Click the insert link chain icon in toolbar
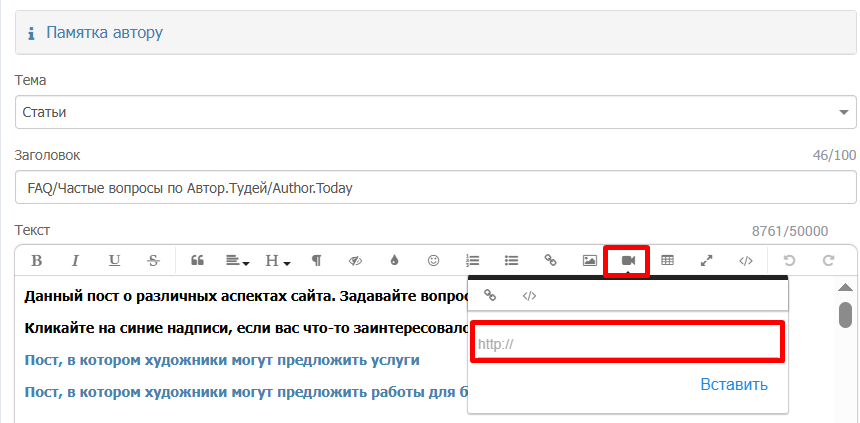860x423 pixels. (550, 261)
